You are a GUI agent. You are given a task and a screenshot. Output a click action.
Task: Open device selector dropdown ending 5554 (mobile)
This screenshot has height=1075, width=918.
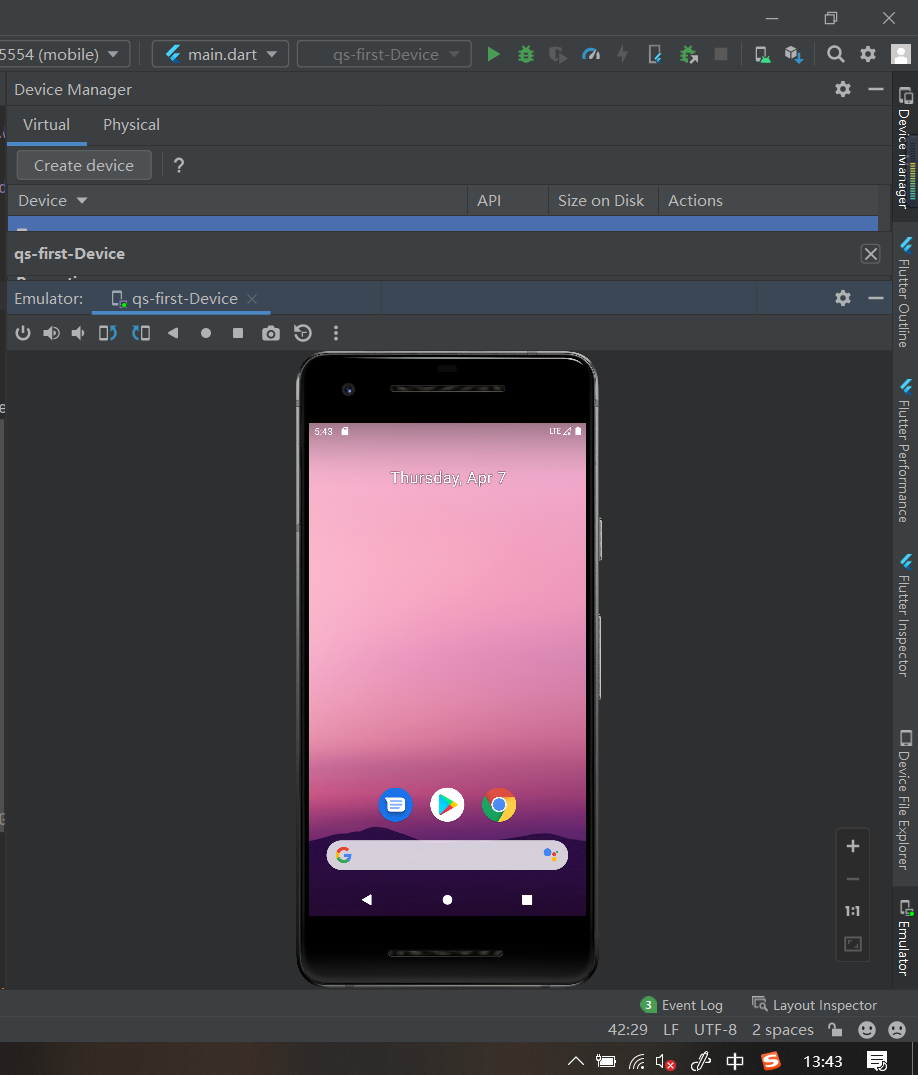point(64,54)
